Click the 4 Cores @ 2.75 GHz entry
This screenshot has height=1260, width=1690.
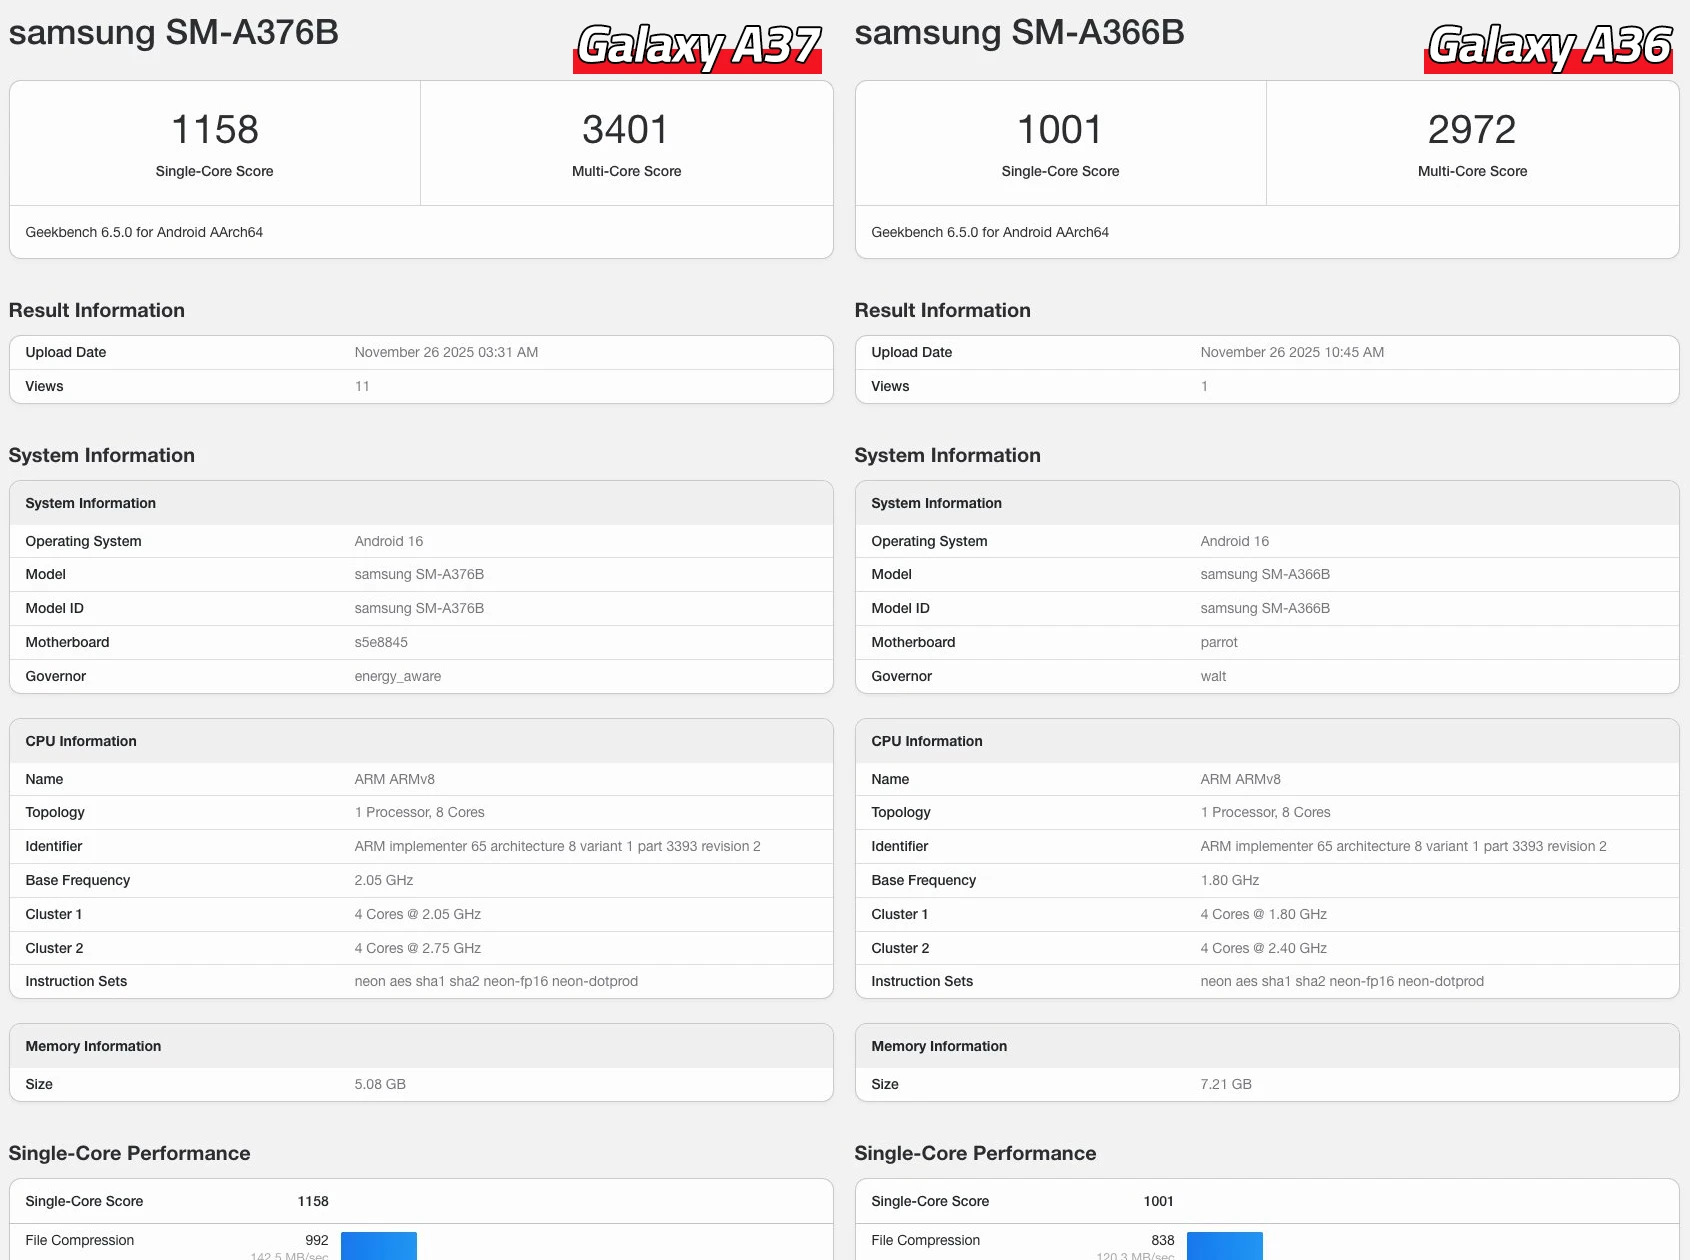(x=417, y=948)
